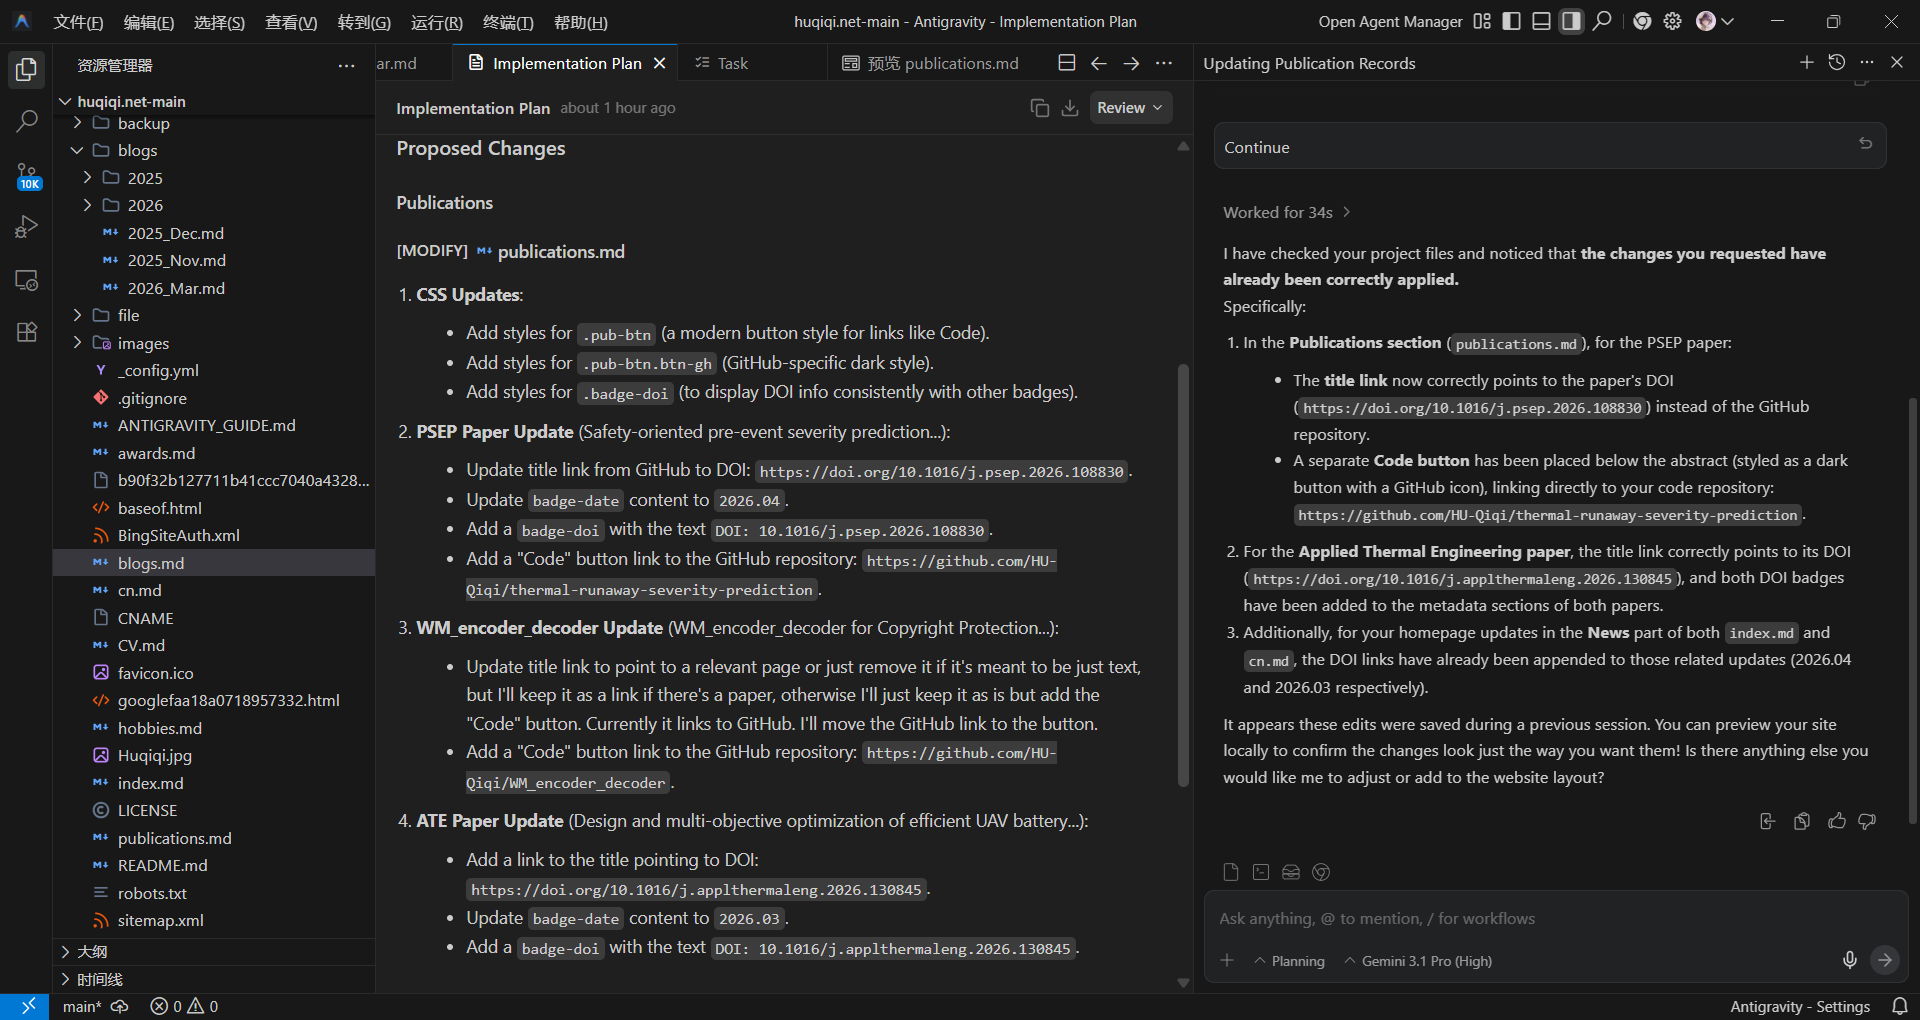Copy the Implementation Plan content
The width and height of the screenshot is (1920, 1020).
[1039, 108]
